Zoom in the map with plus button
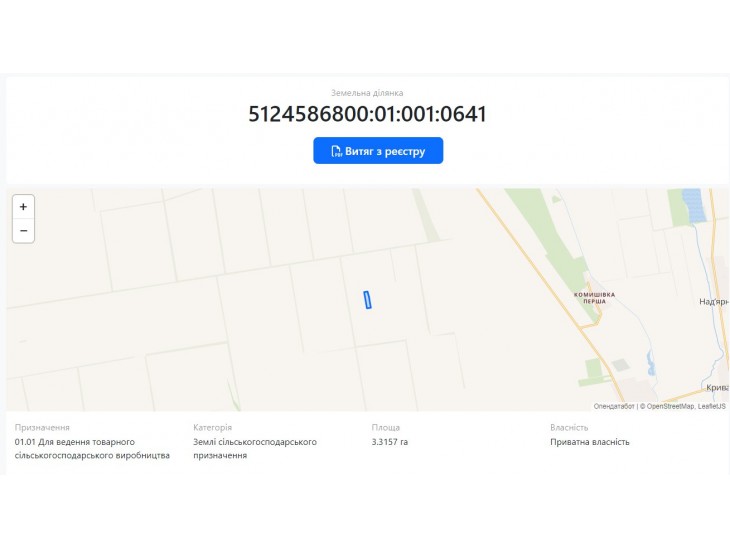The image size is (730, 547). pos(23,207)
